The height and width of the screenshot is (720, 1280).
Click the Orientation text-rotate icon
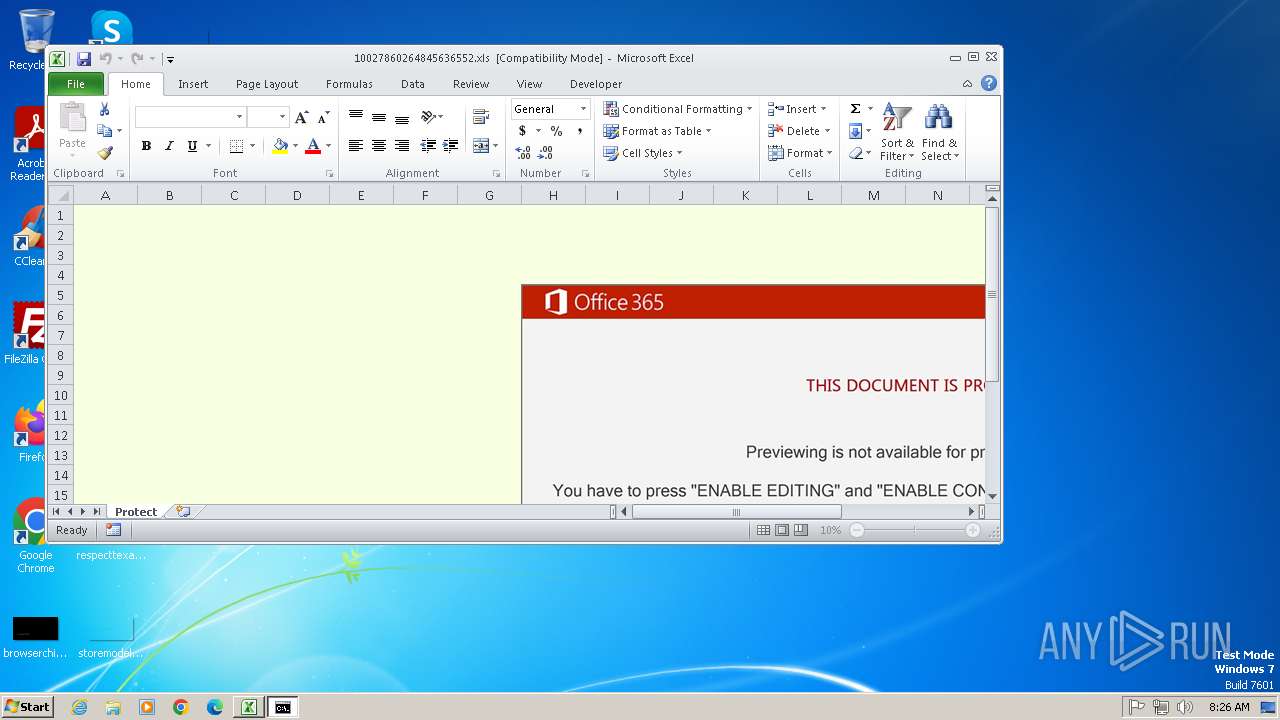point(430,117)
